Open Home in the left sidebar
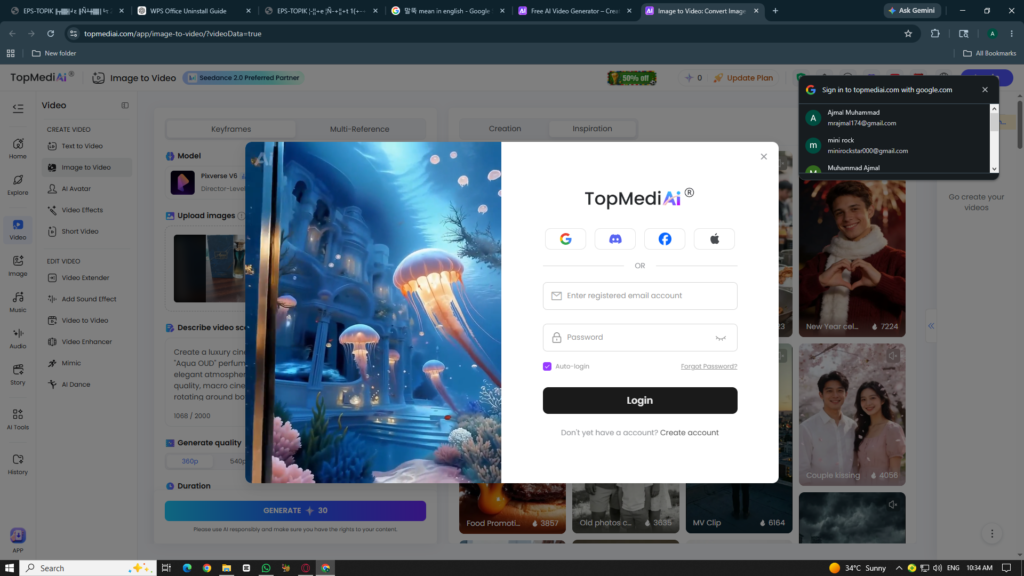Viewport: 1024px width, 576px height. coord(18,148)
